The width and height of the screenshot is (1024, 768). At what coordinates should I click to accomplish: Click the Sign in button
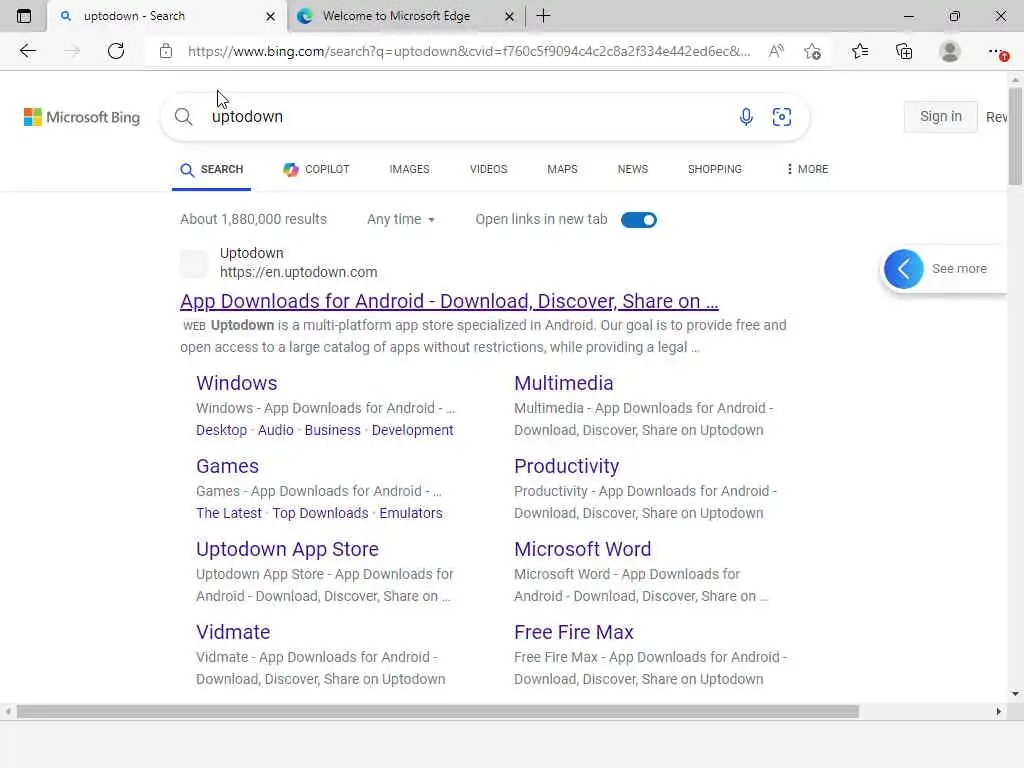tap(940, 117)
